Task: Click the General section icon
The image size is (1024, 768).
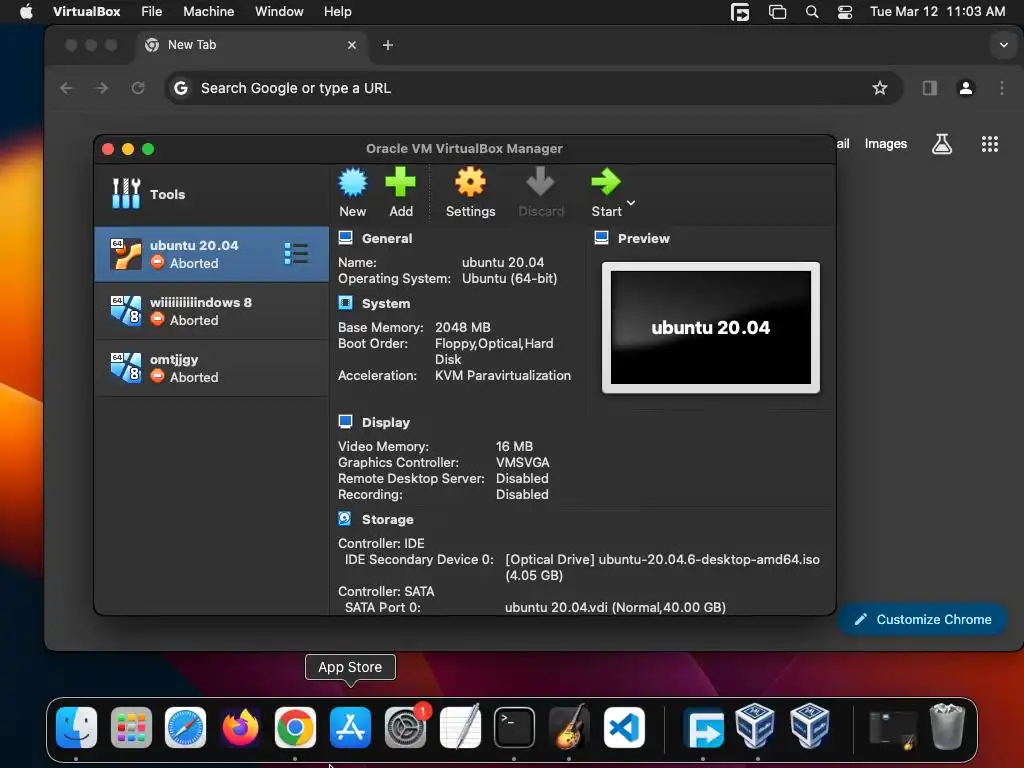Action: (x=345, y=238)
